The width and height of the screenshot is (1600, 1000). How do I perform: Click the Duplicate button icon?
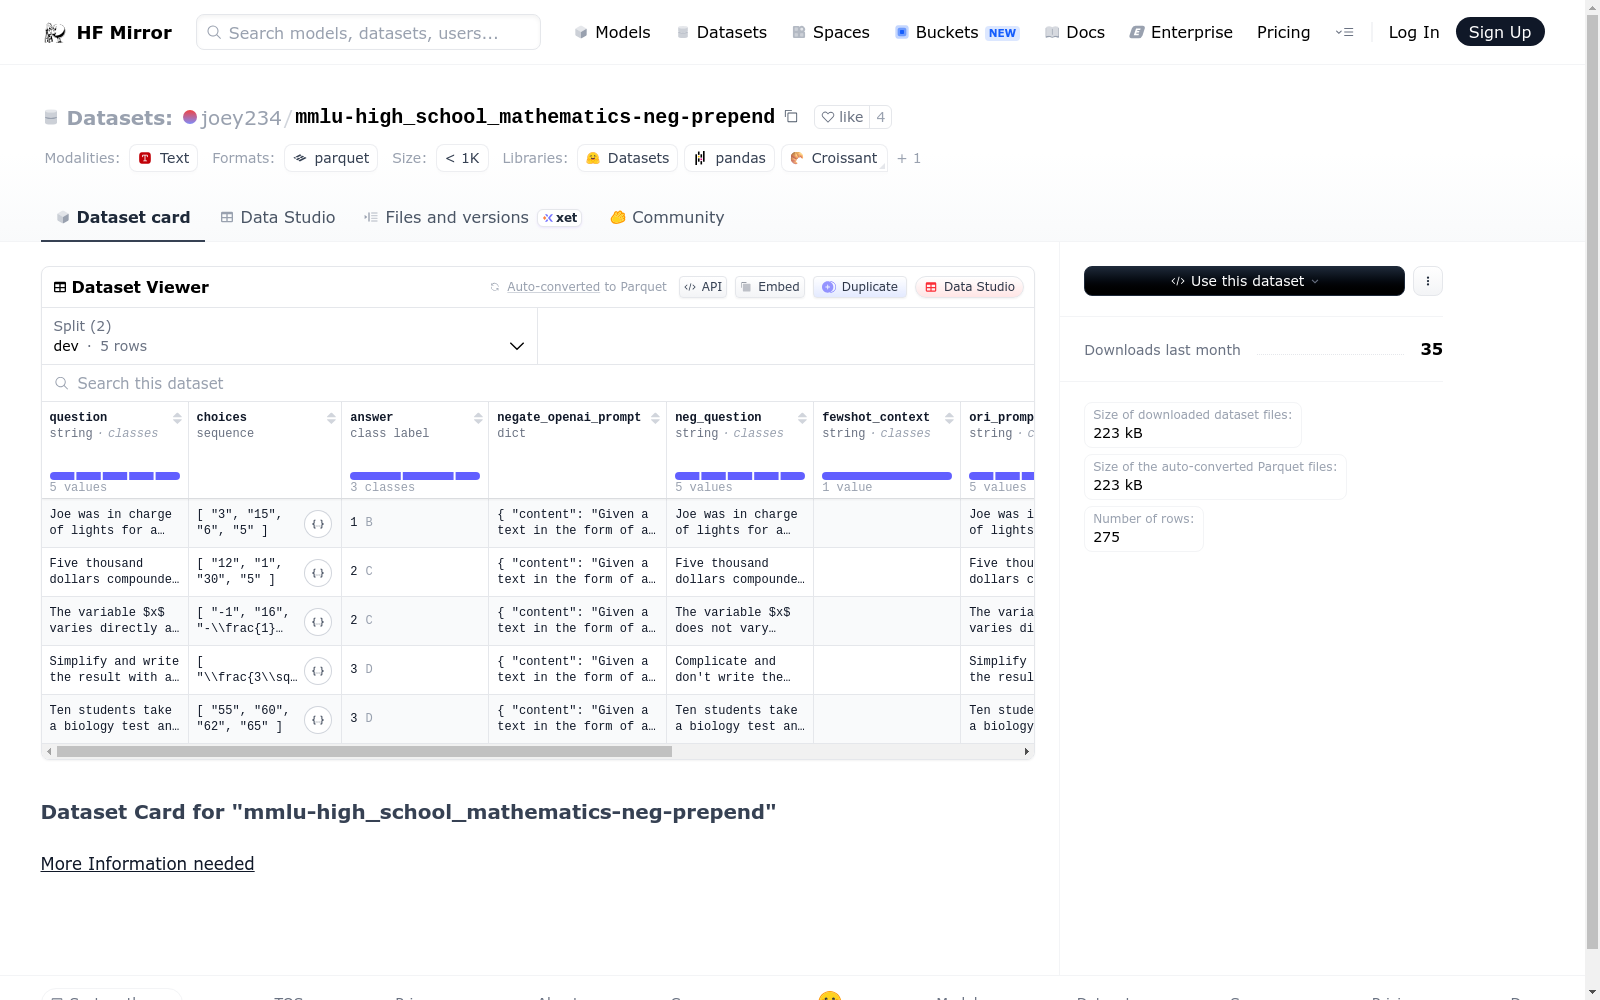click(x=828, y=287)
